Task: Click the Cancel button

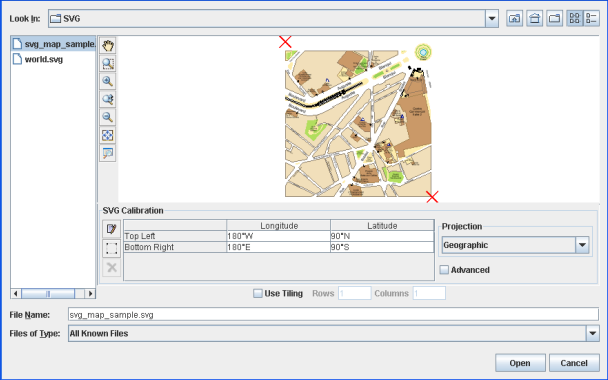Action: [574, 363]
